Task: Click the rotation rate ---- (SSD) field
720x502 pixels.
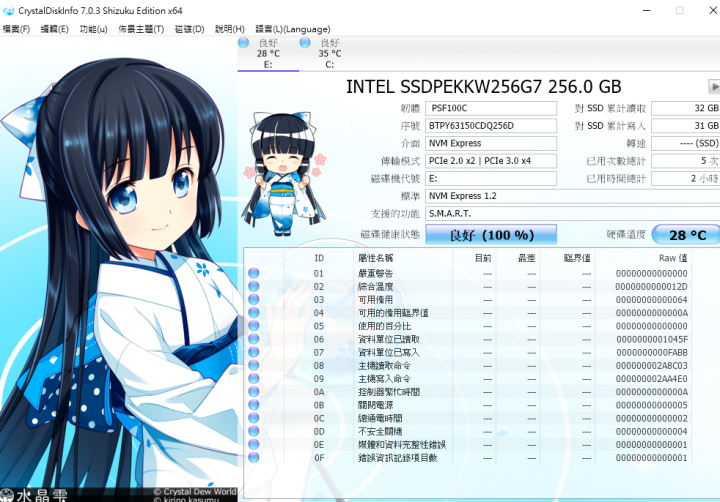Action: [x=686, y=143]
